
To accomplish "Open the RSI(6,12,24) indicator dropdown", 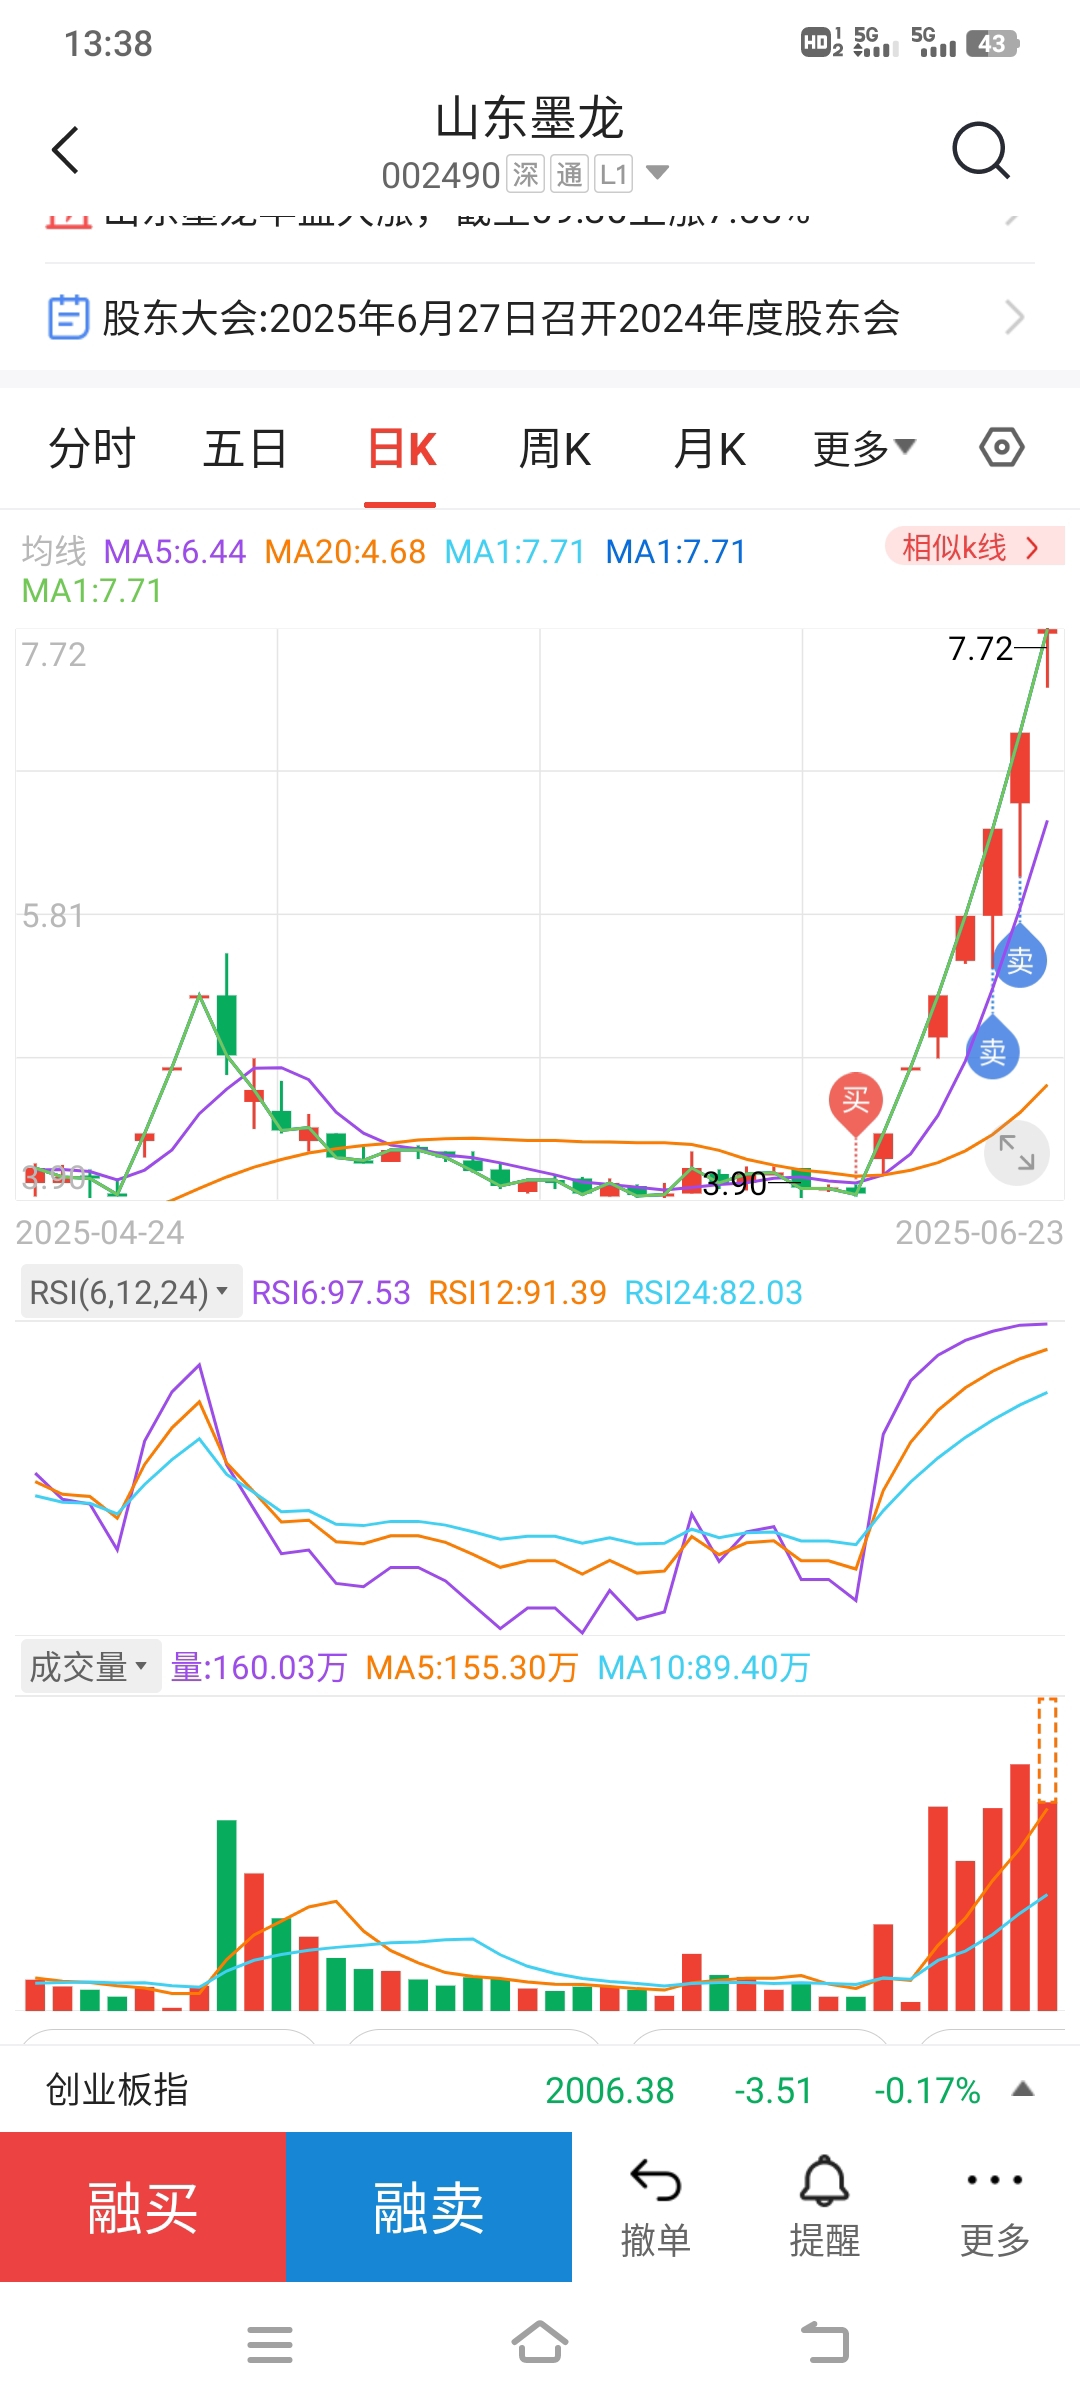I will 131,1292.
